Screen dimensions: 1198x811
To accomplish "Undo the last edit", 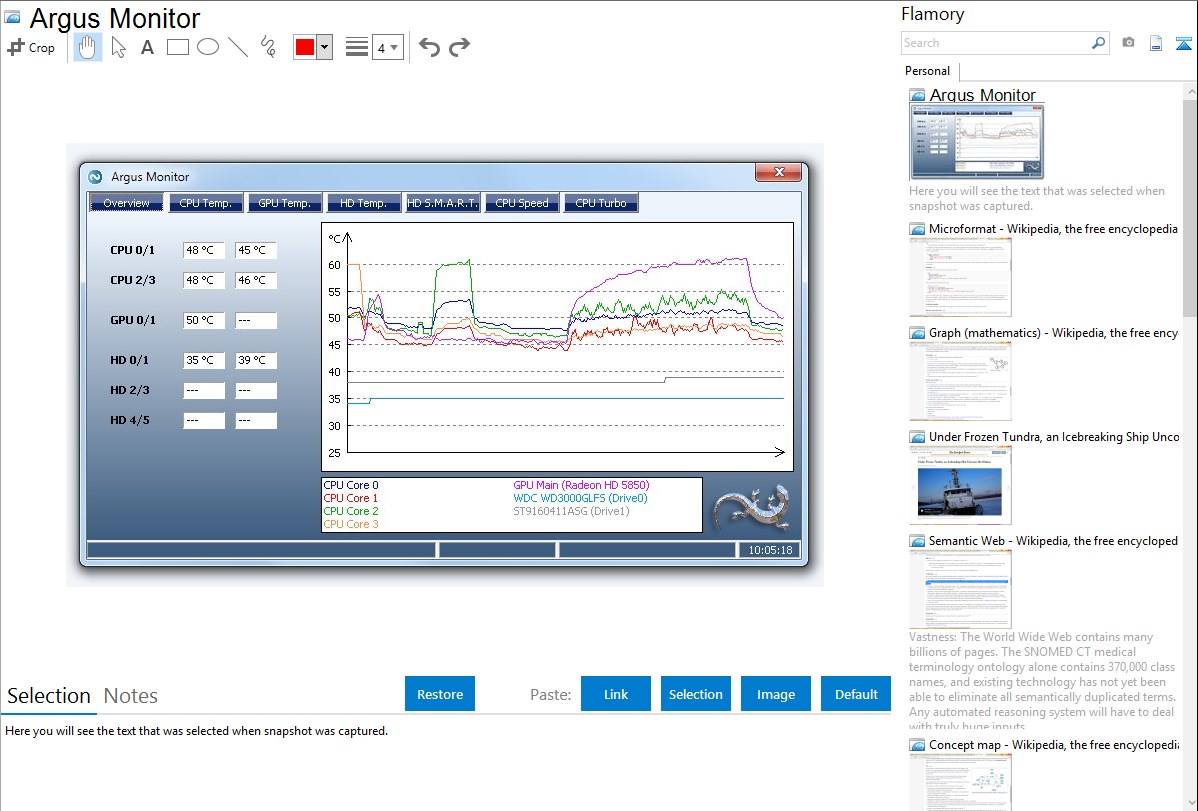I will pos(429,47).
